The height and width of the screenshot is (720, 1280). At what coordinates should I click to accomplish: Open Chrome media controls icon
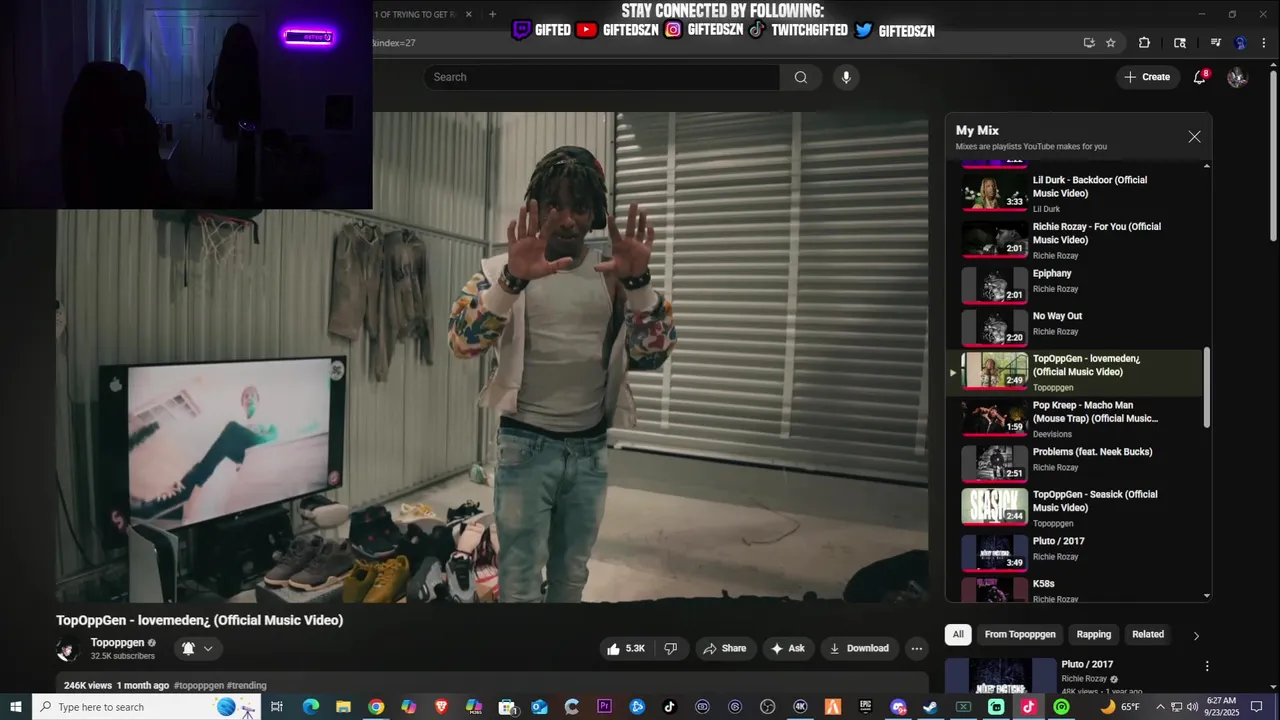(x=1216, y=43)
